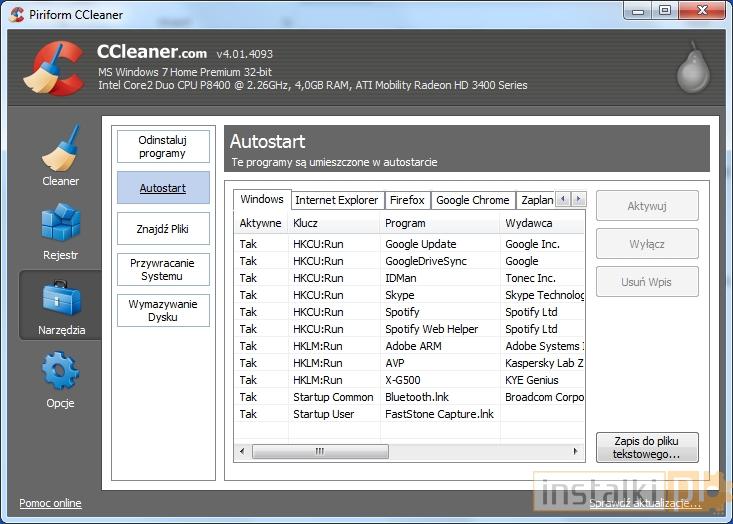
Task: Sort by Wydawca column header
Action: coord(542,223)
